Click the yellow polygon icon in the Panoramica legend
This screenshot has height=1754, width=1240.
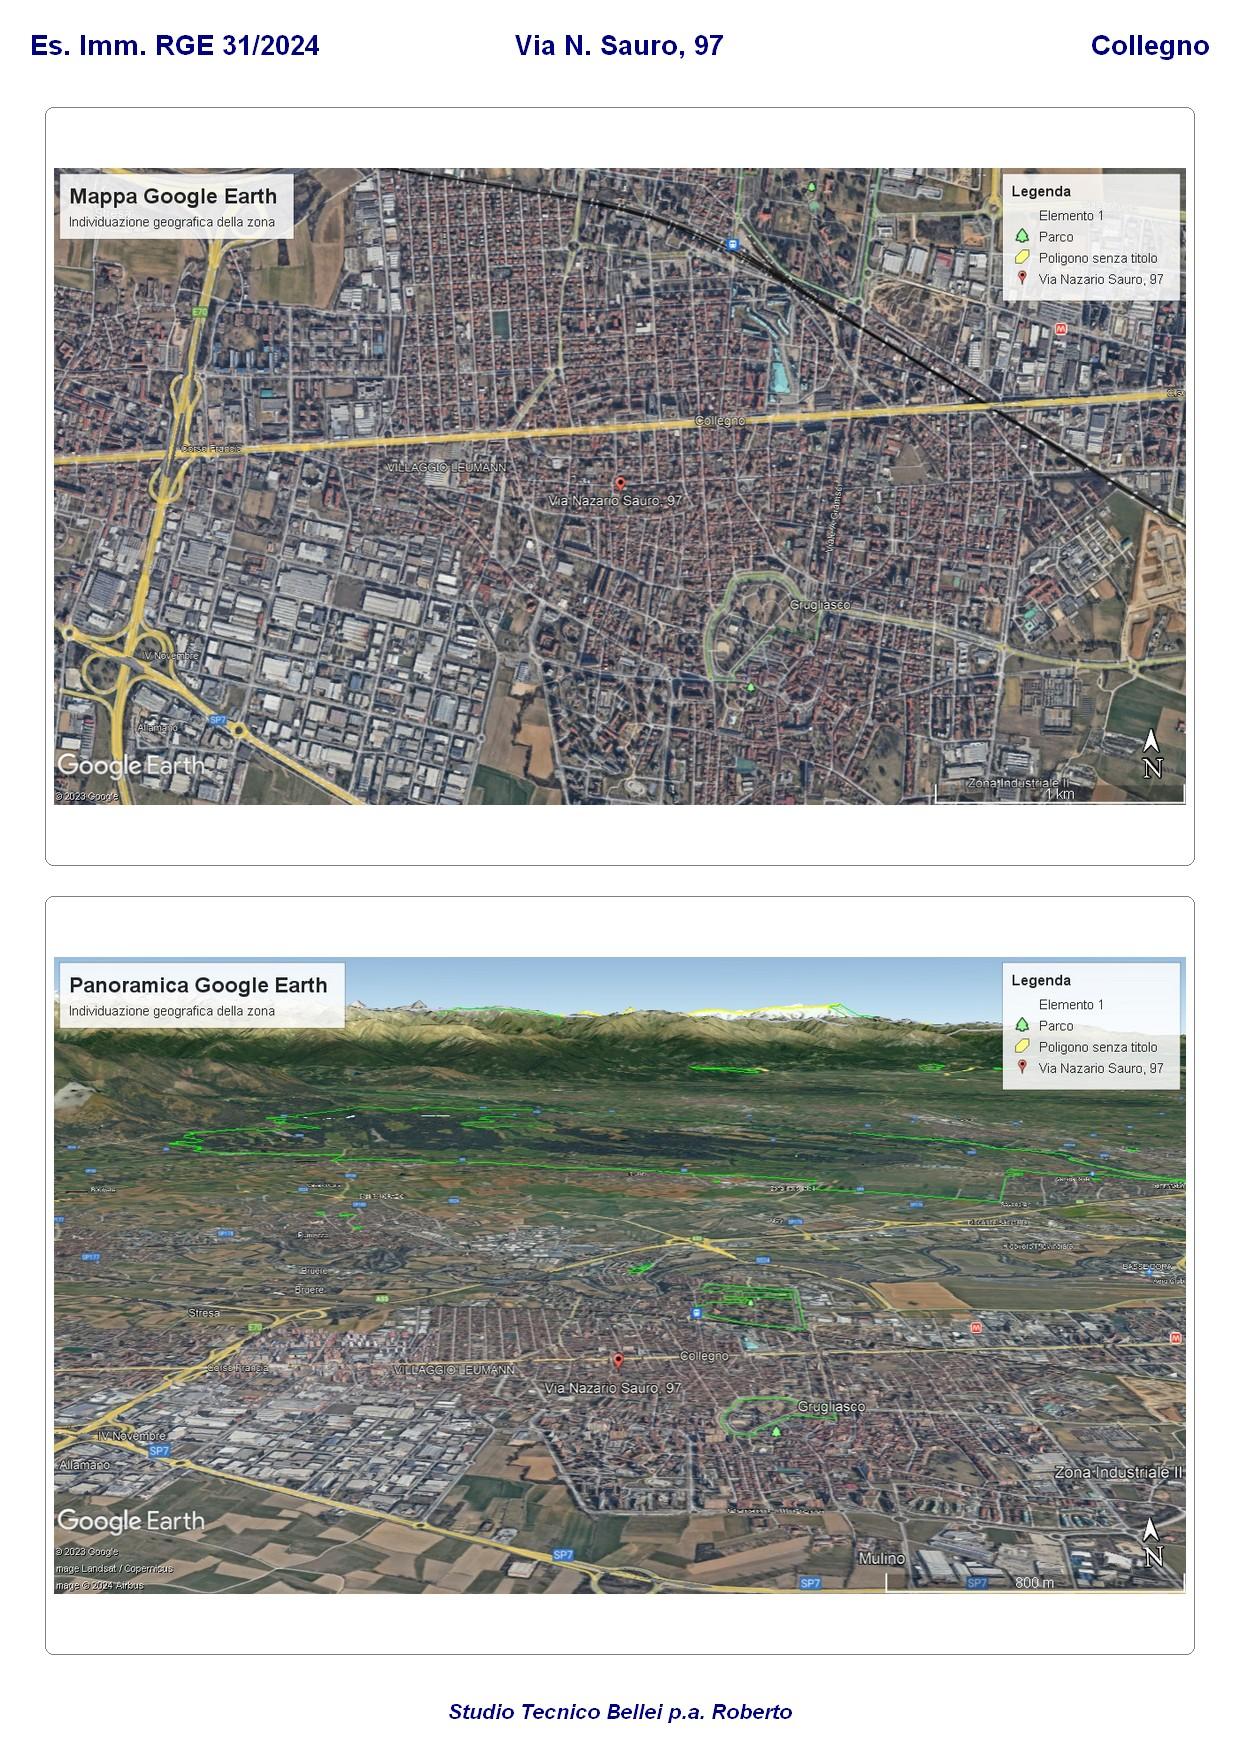pyautogui.click(x=1022, y=1047)
